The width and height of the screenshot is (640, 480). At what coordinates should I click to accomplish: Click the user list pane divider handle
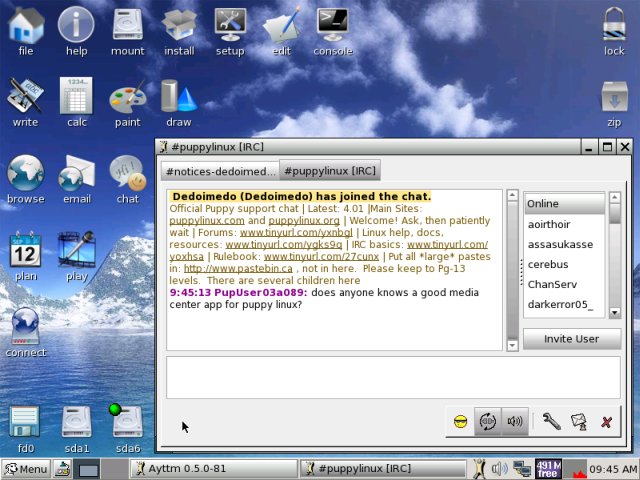point(521,273)
